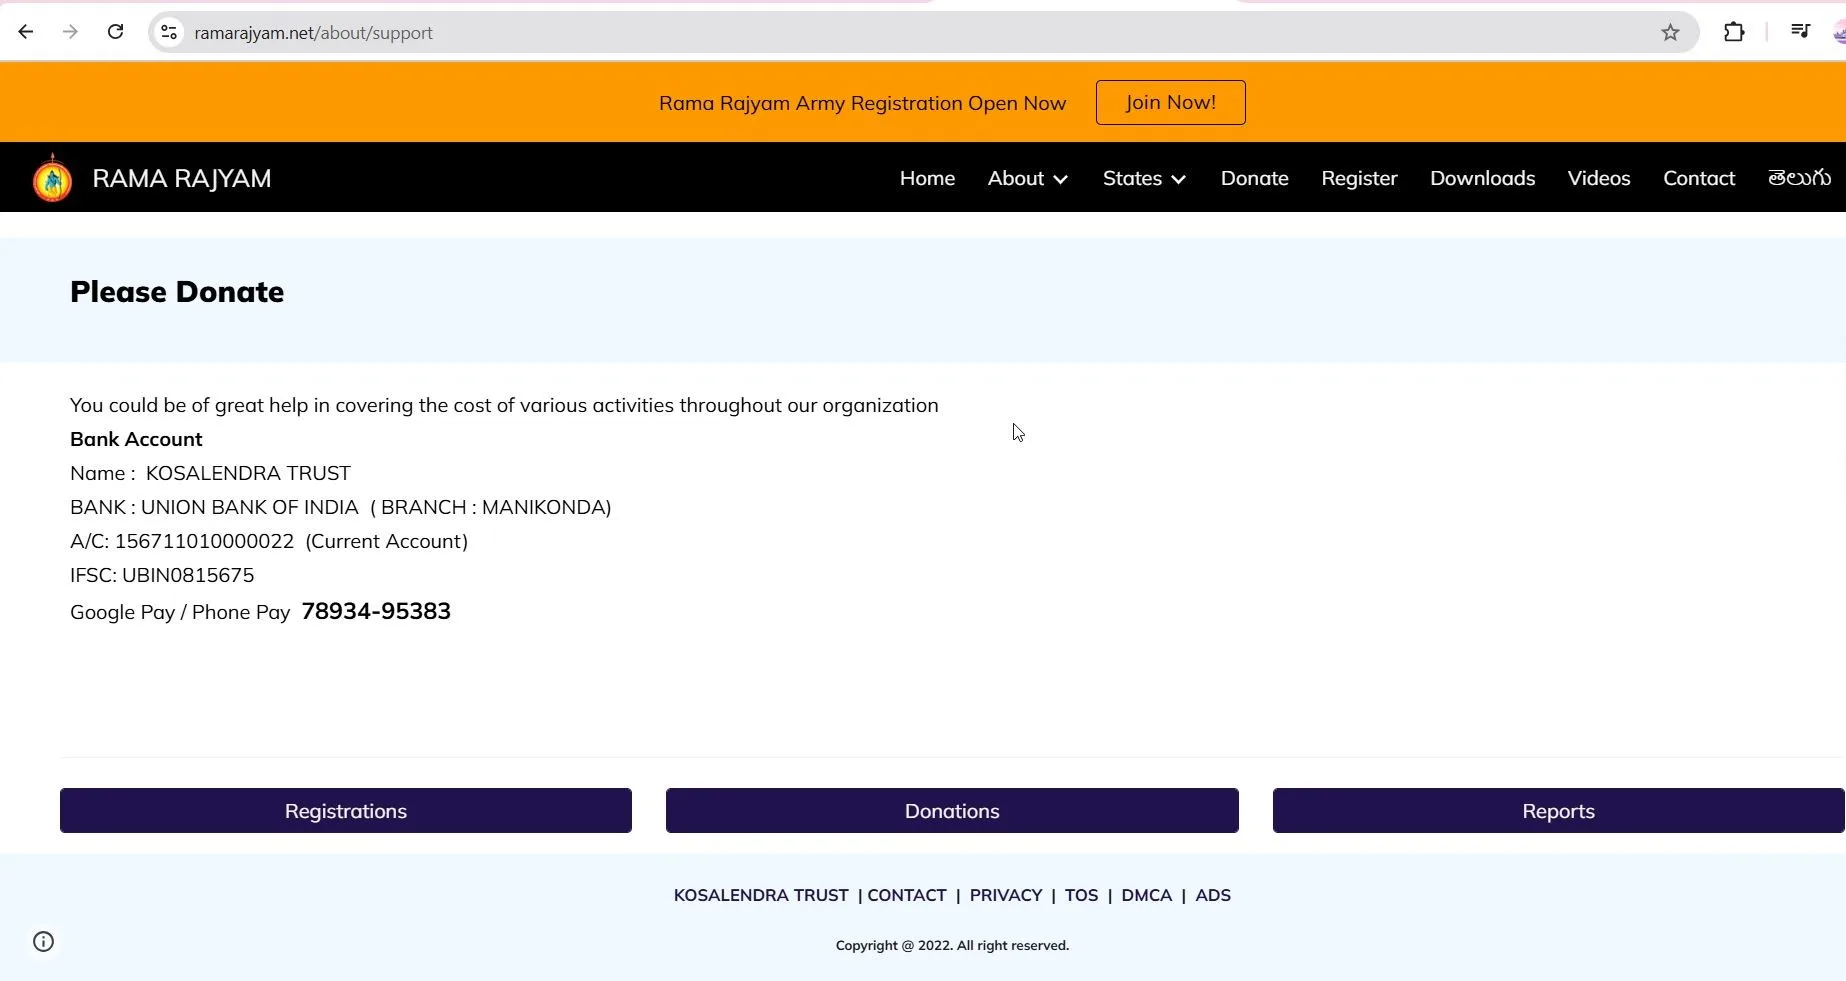Reload the page with refresh icon
Image resolution: width=1846 pixels, height=981 pixels.
coord(116,32)
